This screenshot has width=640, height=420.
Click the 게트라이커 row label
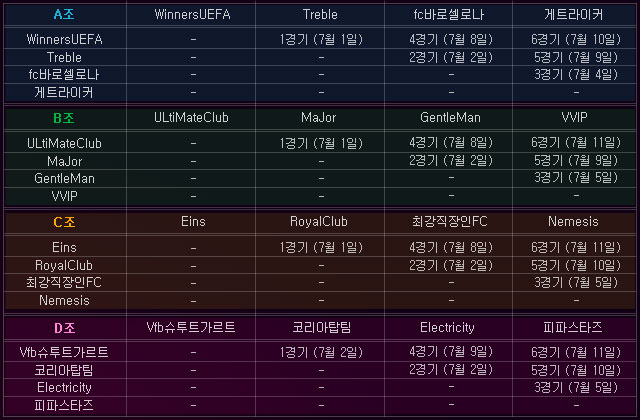(64, 92)
